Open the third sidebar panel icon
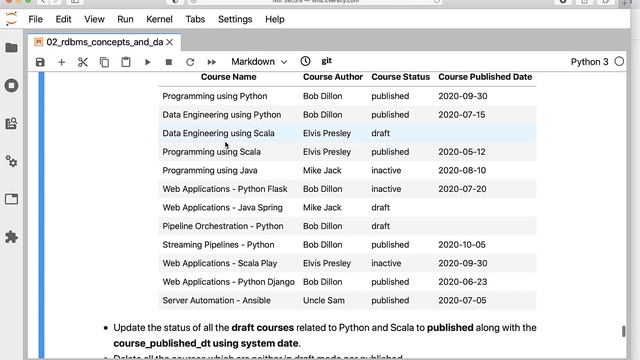This screenshot has width=640, height=360. tap(11, 123)
